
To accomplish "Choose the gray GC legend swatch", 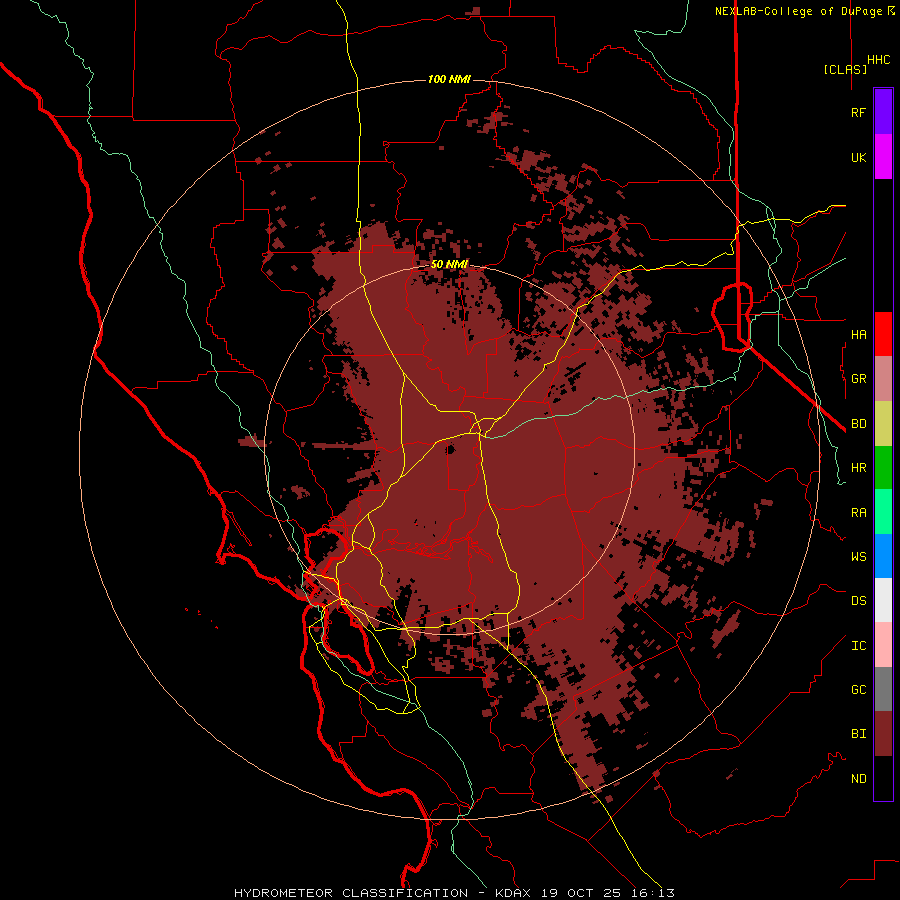I will 883,689.
